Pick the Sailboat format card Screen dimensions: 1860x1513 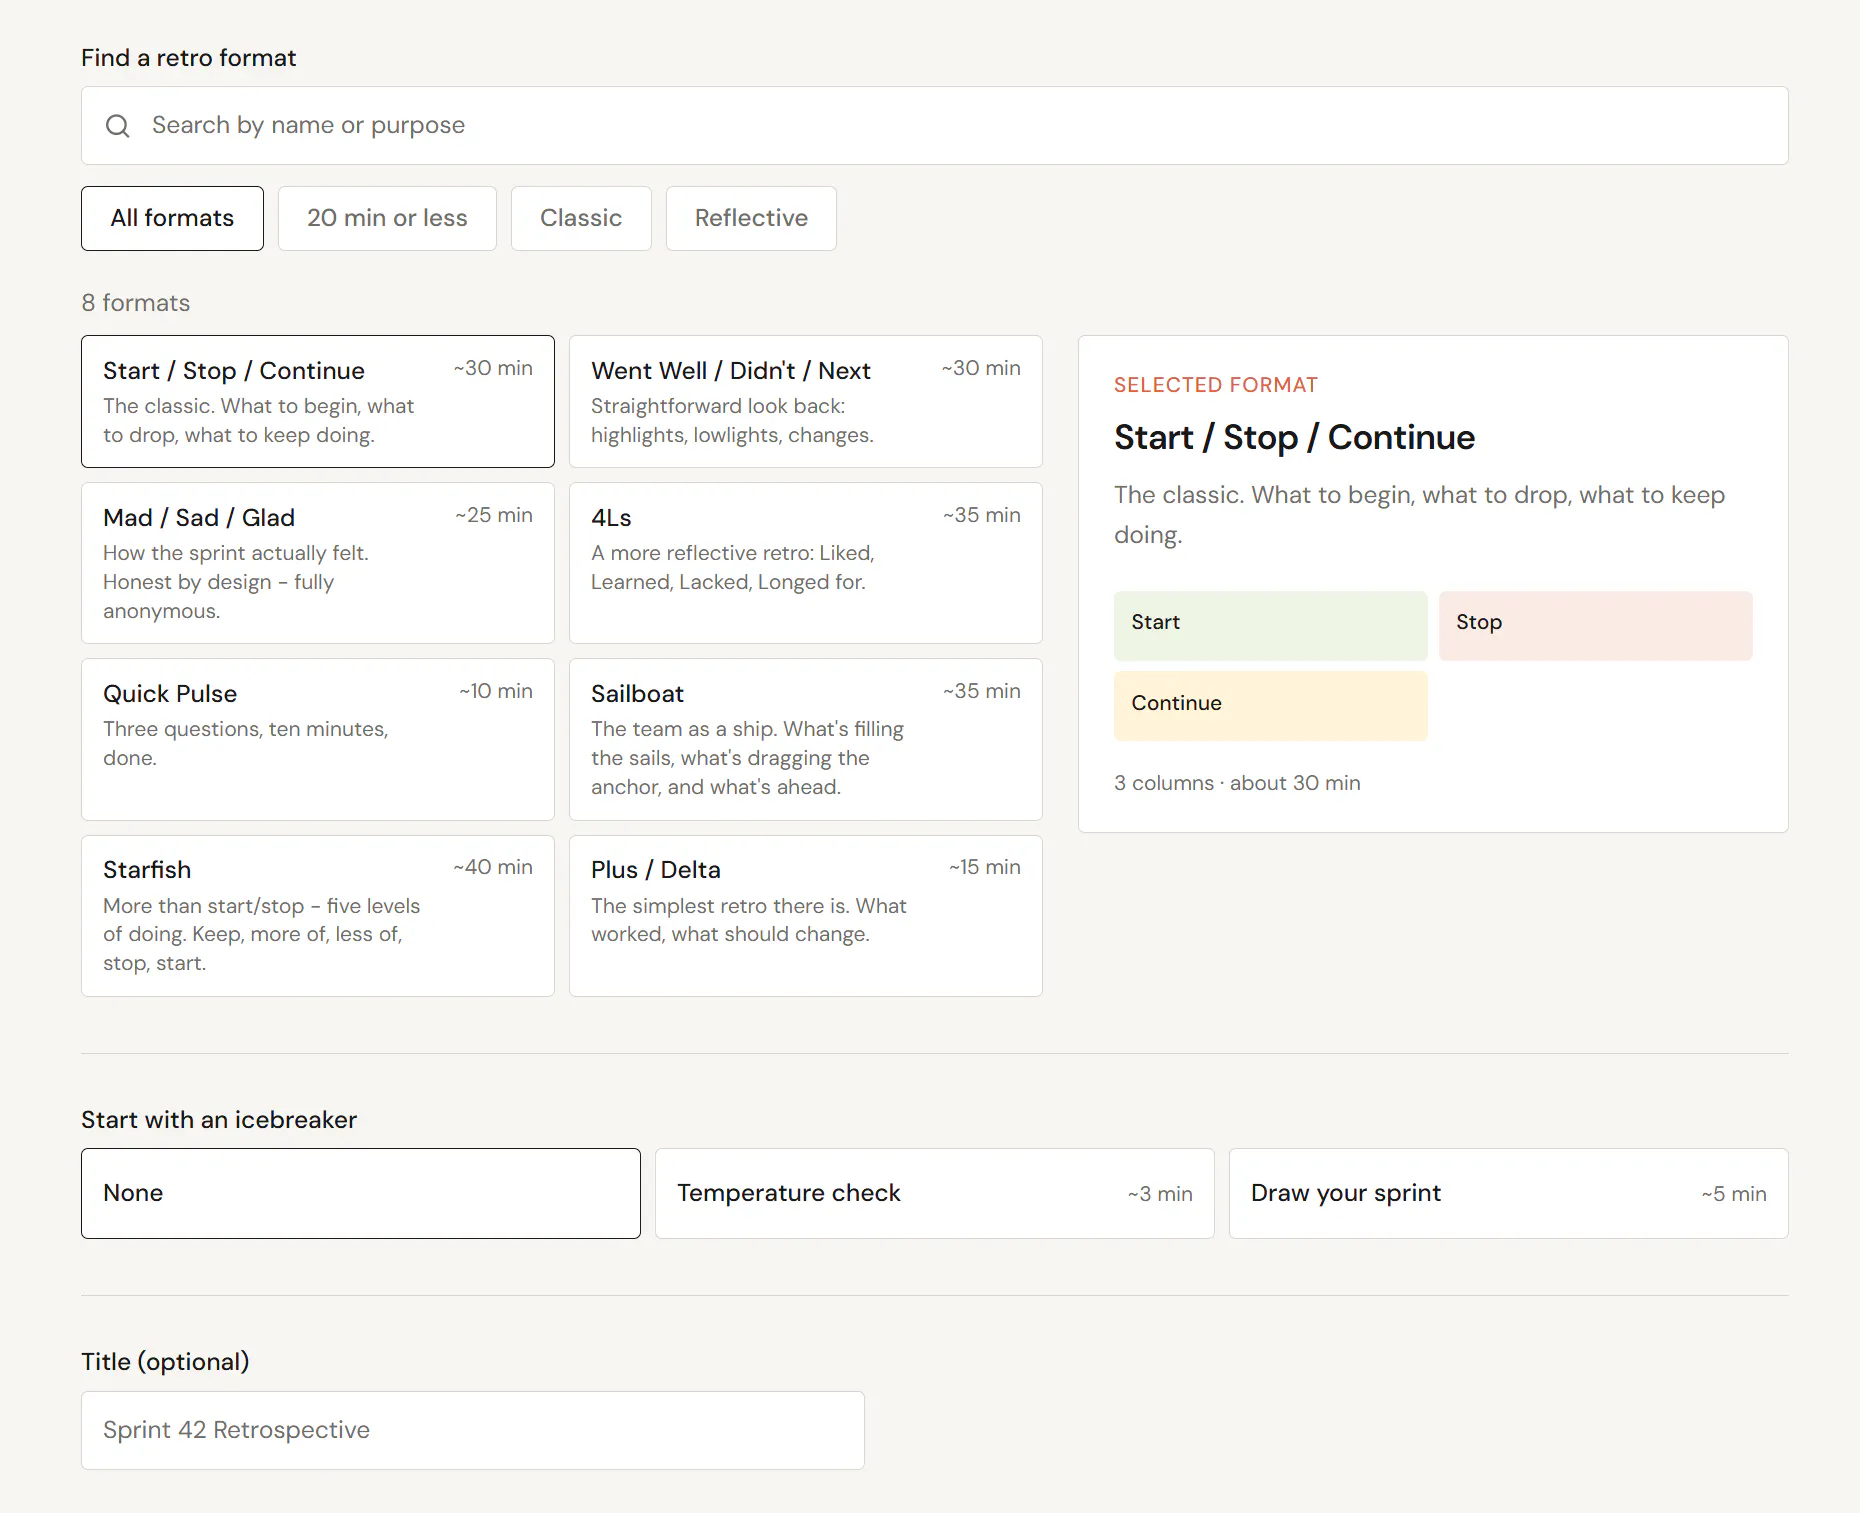[x=806, y=739]
